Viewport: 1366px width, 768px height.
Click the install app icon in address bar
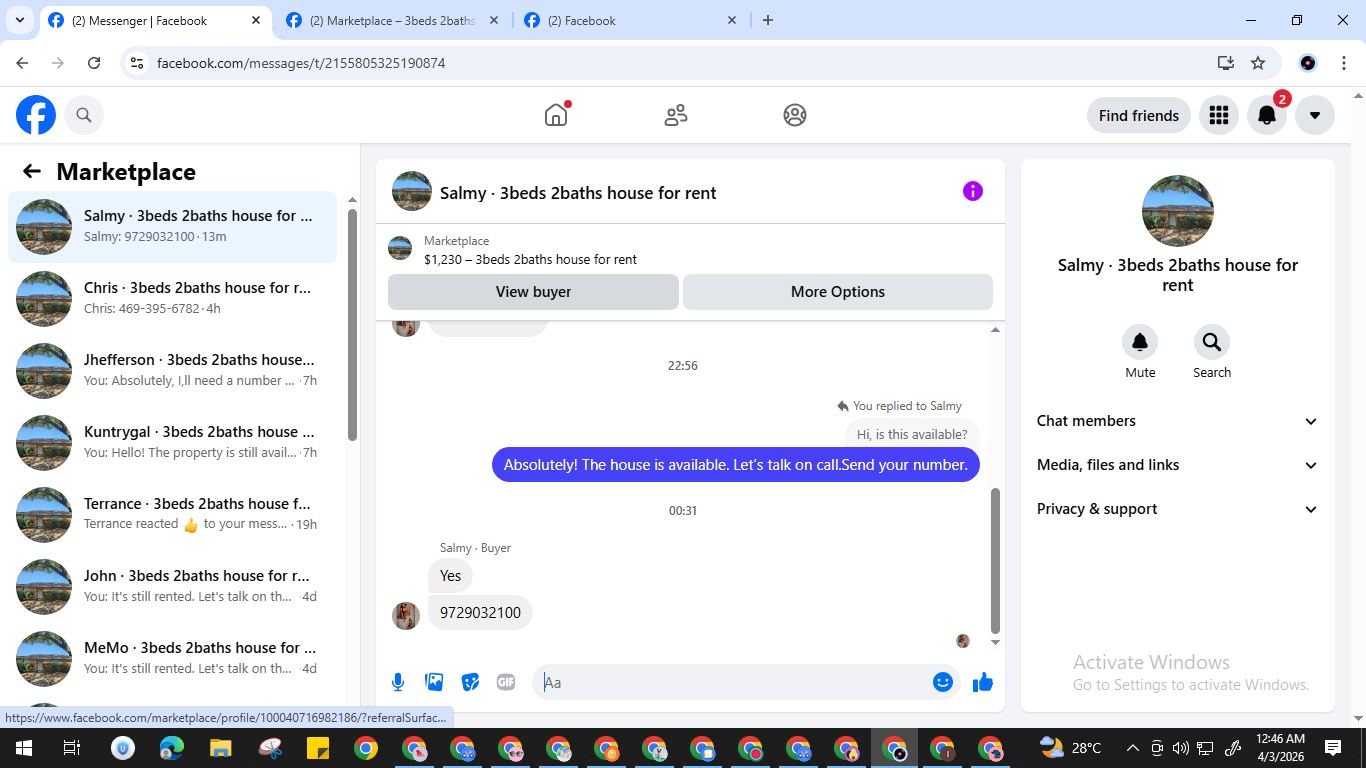pos(1226,63)
